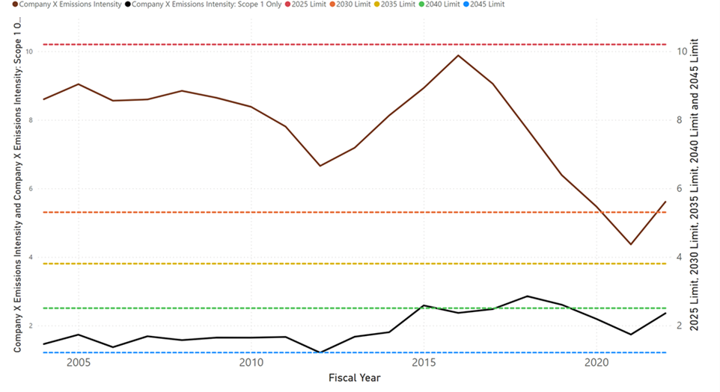
Task: Select the red 2025 Limit legend marker
Action: [x=288, y=4]
